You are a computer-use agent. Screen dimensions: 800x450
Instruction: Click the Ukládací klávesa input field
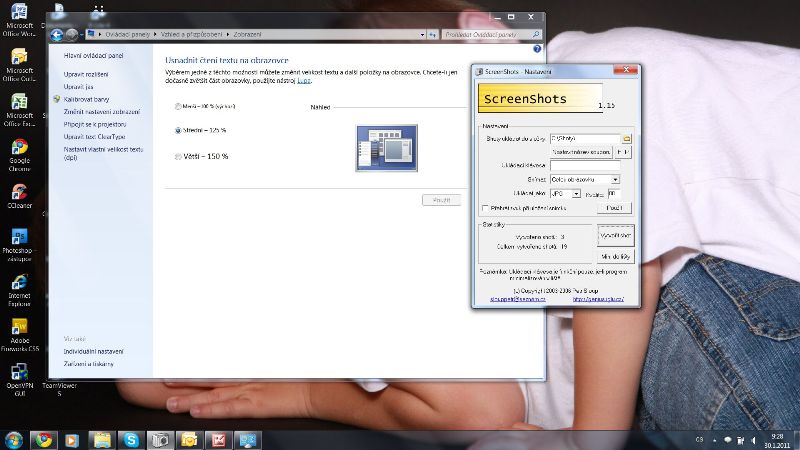pos(585,165)
